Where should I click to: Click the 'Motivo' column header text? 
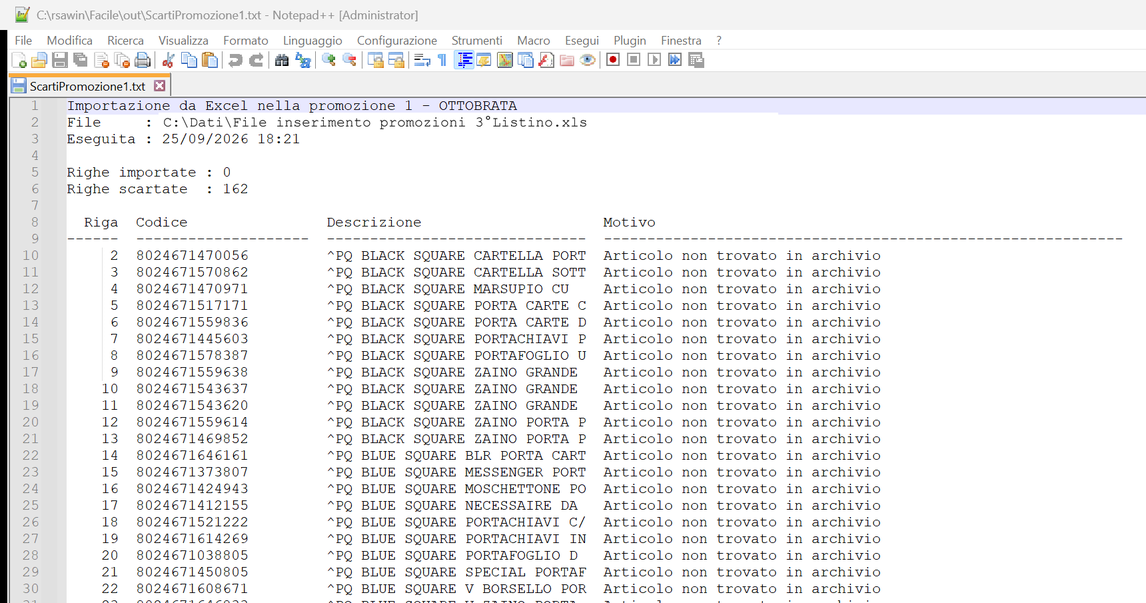coord(629,222)
